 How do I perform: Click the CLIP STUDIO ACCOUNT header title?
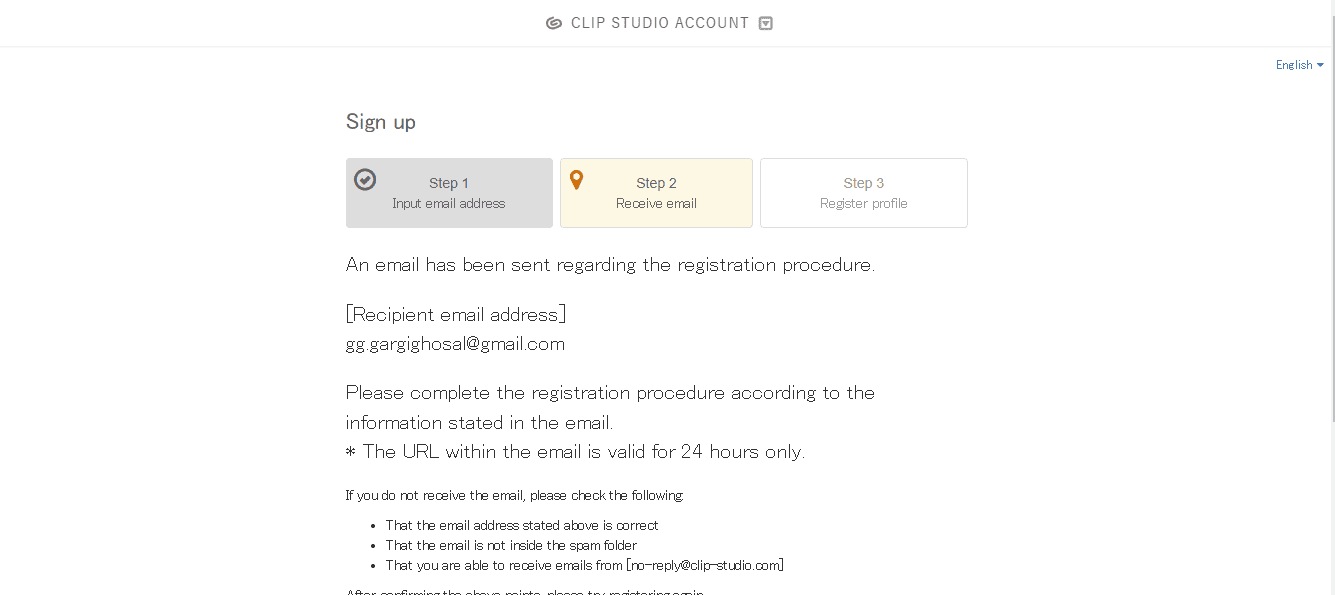click(659, 23)
